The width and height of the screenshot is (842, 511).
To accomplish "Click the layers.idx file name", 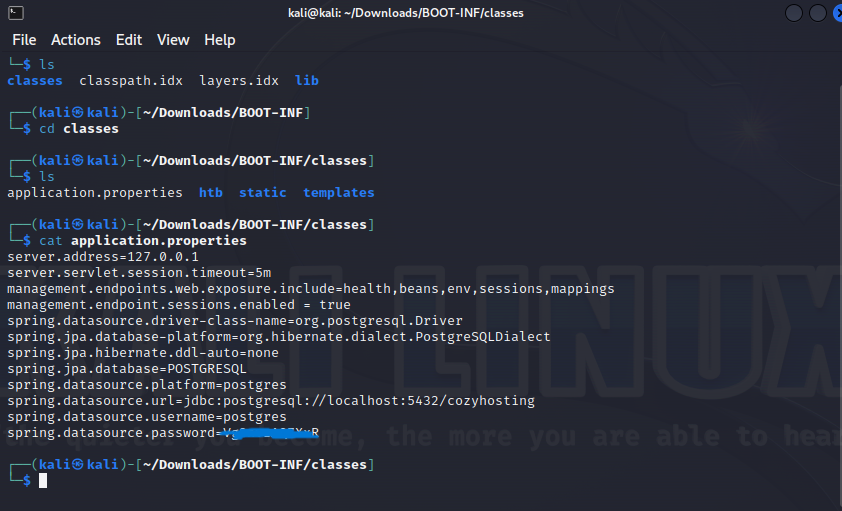I will (x=239, y=80).
